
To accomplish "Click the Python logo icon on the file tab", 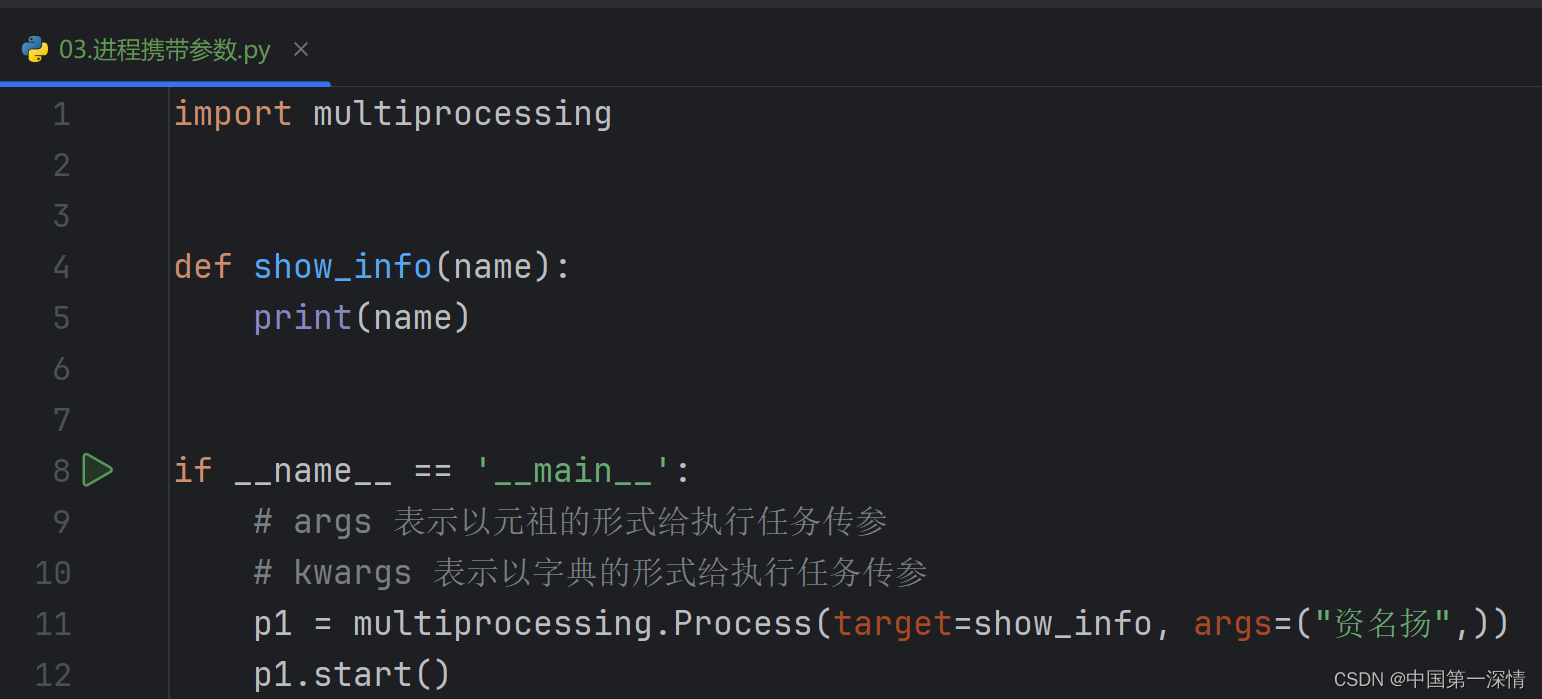I will pyautogui.click(x=35, y=48).
